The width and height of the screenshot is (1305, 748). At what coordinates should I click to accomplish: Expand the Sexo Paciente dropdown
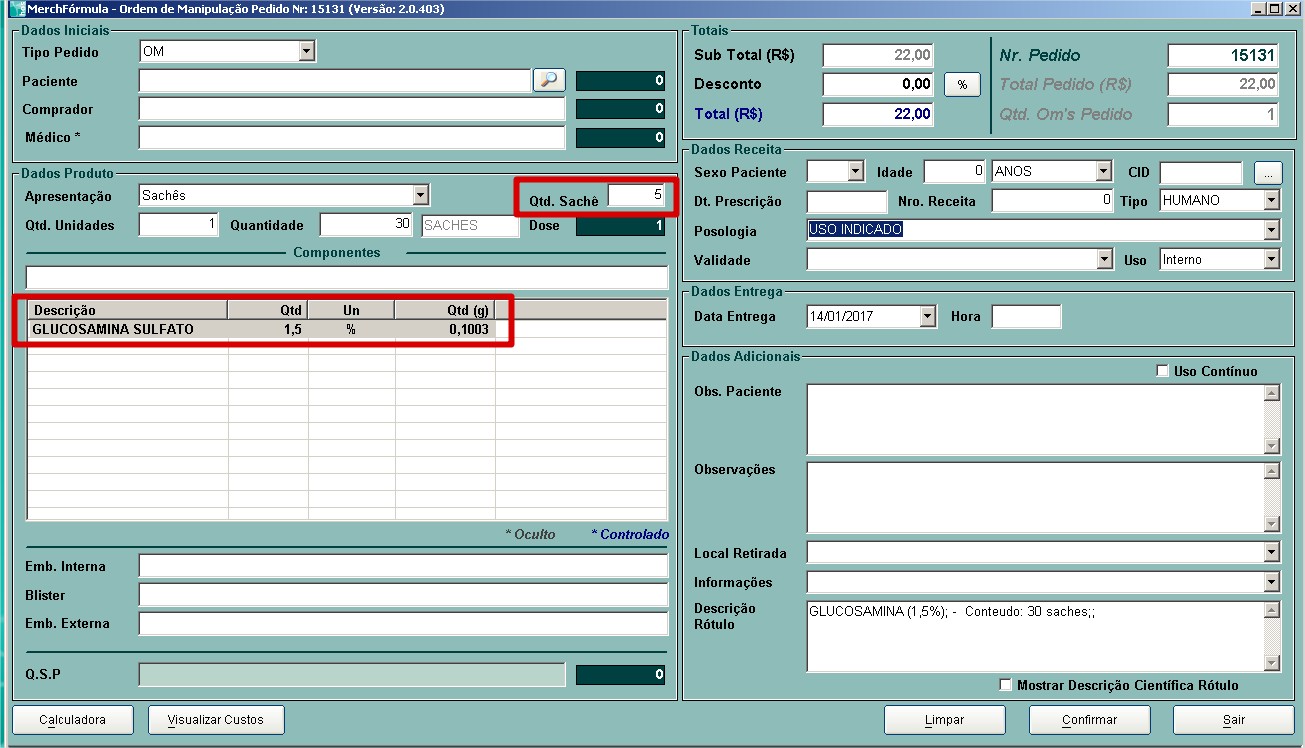[x=855, y=172]
